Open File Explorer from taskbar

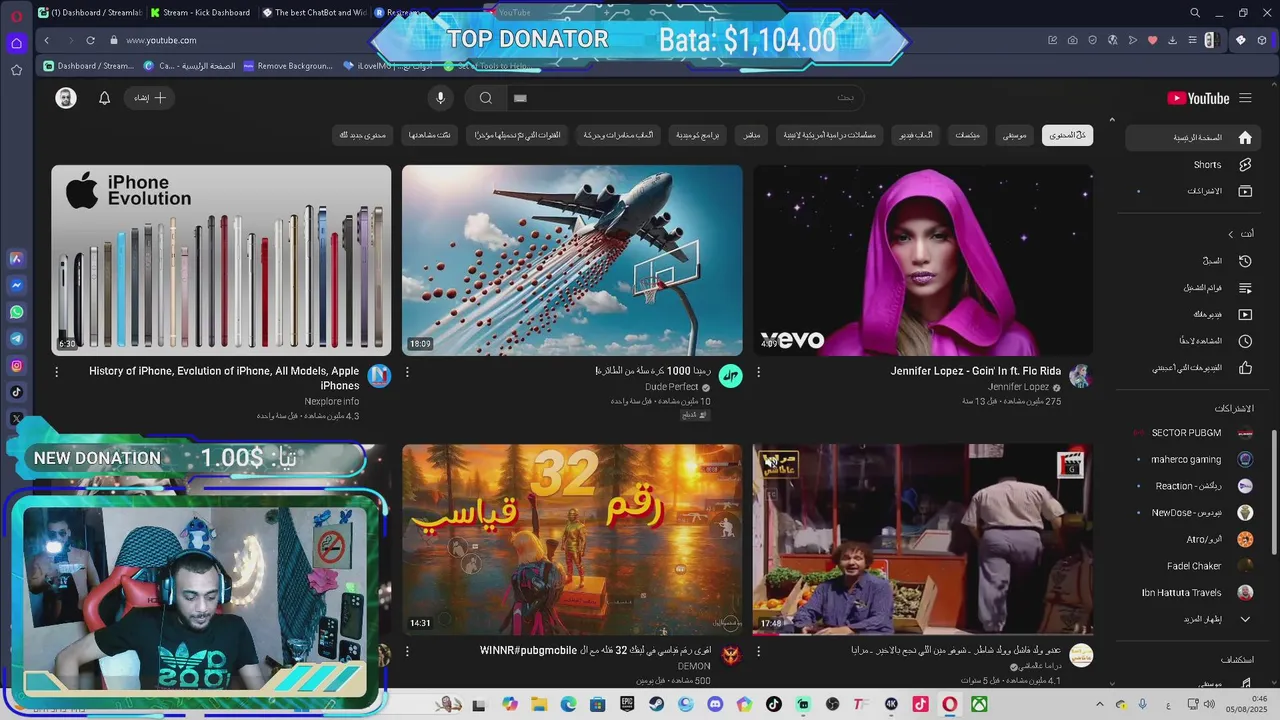(538, 704)
